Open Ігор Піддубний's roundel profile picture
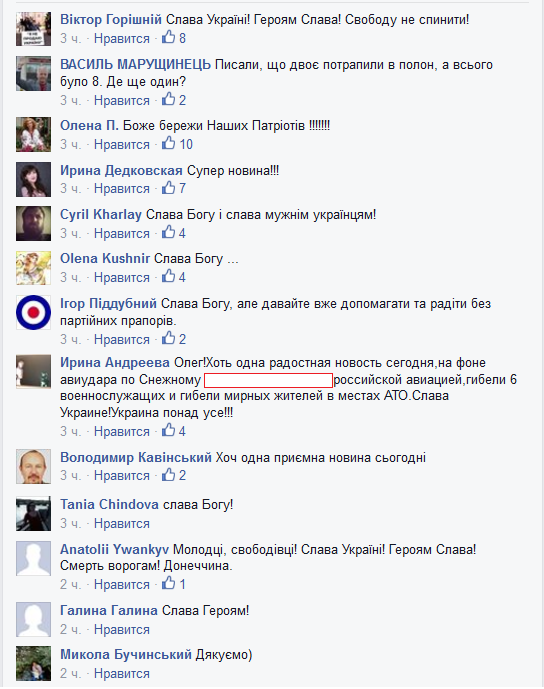The width and height of the screenshot is (544, 689). pyautogui.click(x=33, y=312)
